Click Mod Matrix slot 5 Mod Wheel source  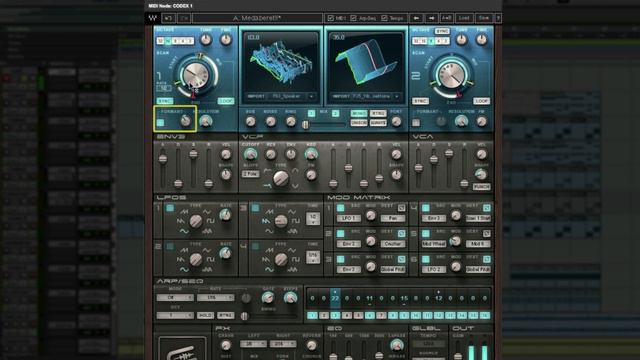(x=433, y=244)
